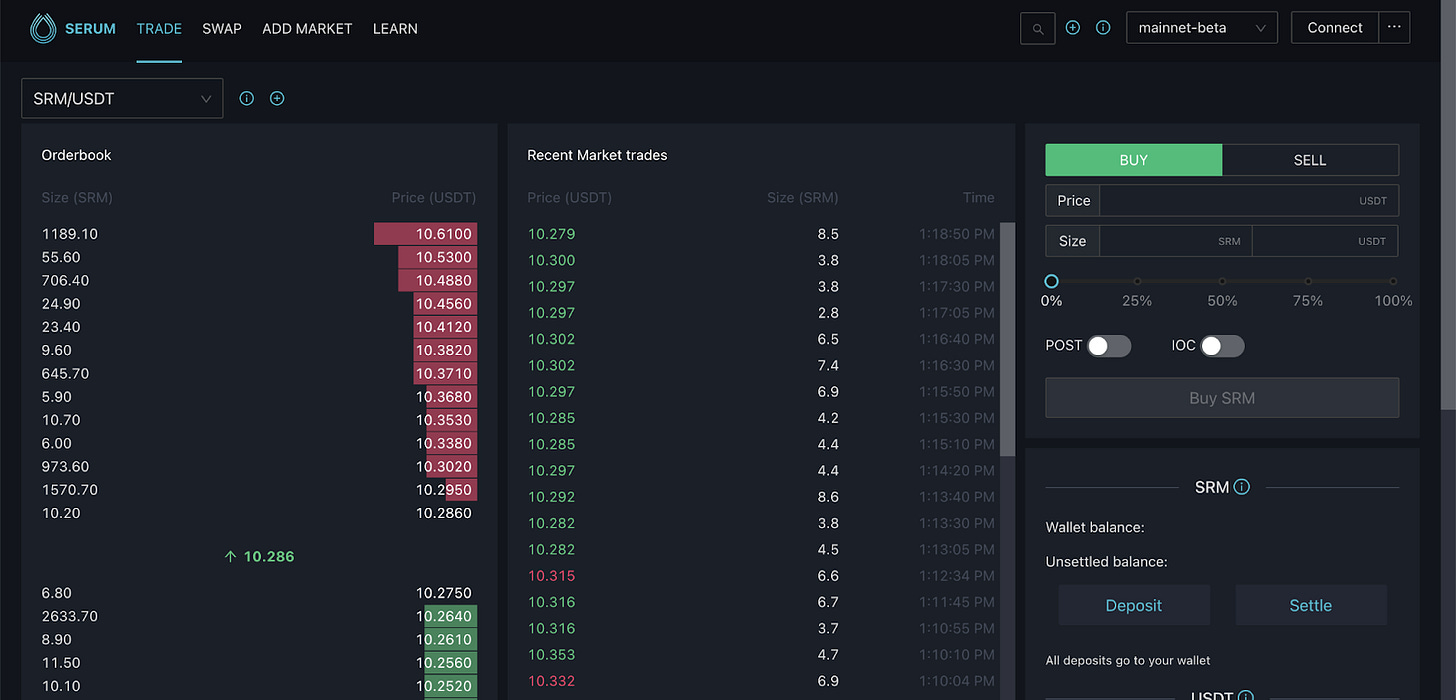The image size is (1456, 700).
Task: Click the 10.286 market price indicator
Action: click(259, 556)
